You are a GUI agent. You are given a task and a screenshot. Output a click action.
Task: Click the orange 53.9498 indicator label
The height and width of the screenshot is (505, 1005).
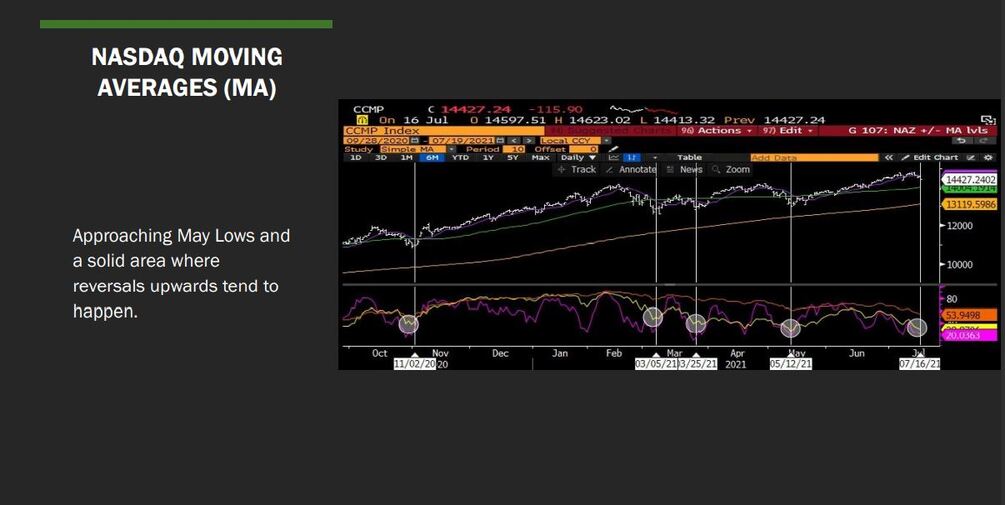click(970, 316)
